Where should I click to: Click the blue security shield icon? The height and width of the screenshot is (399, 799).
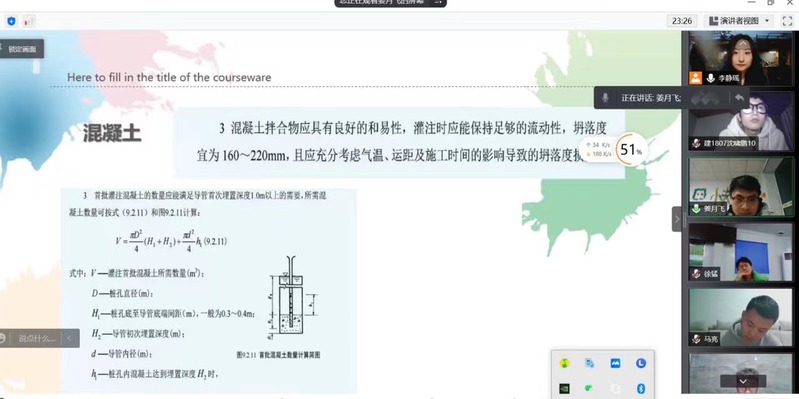pos(11,21)
